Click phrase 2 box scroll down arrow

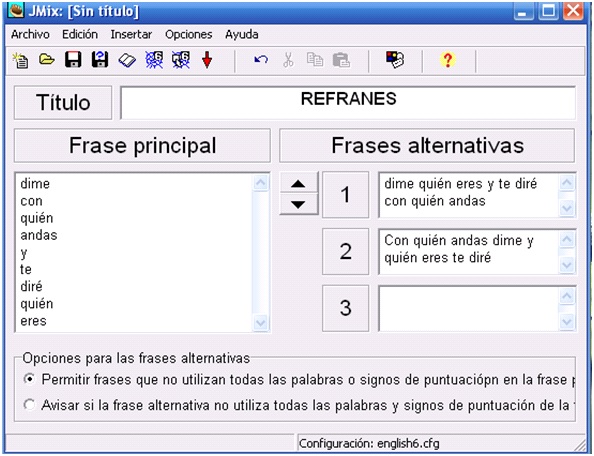click(x=567, y=264)
